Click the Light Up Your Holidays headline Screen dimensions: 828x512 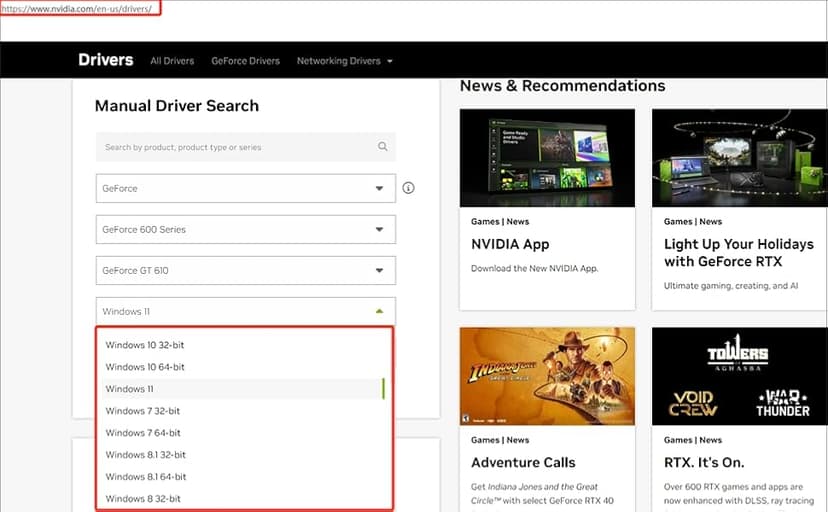[x=738, y=252]
